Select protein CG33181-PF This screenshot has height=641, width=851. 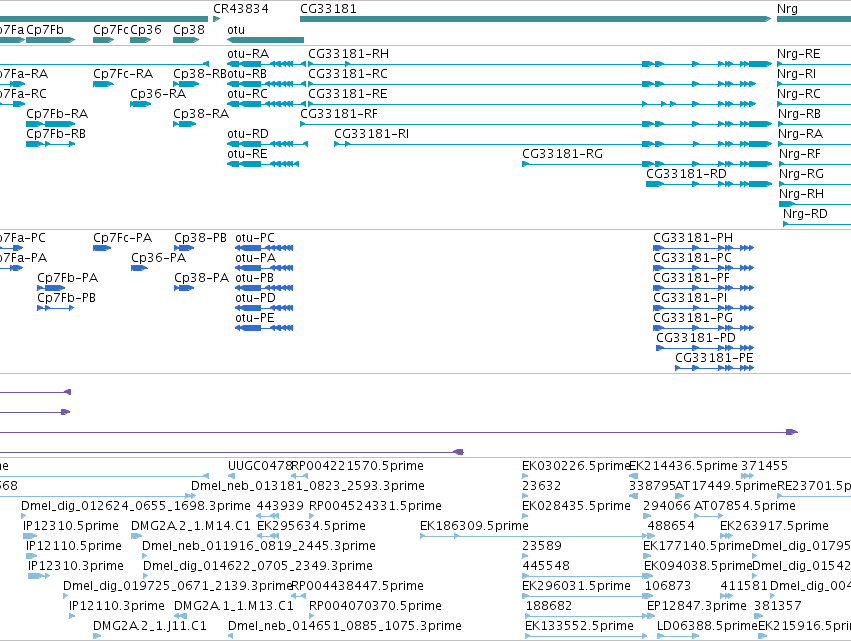(x=703, y=288)
